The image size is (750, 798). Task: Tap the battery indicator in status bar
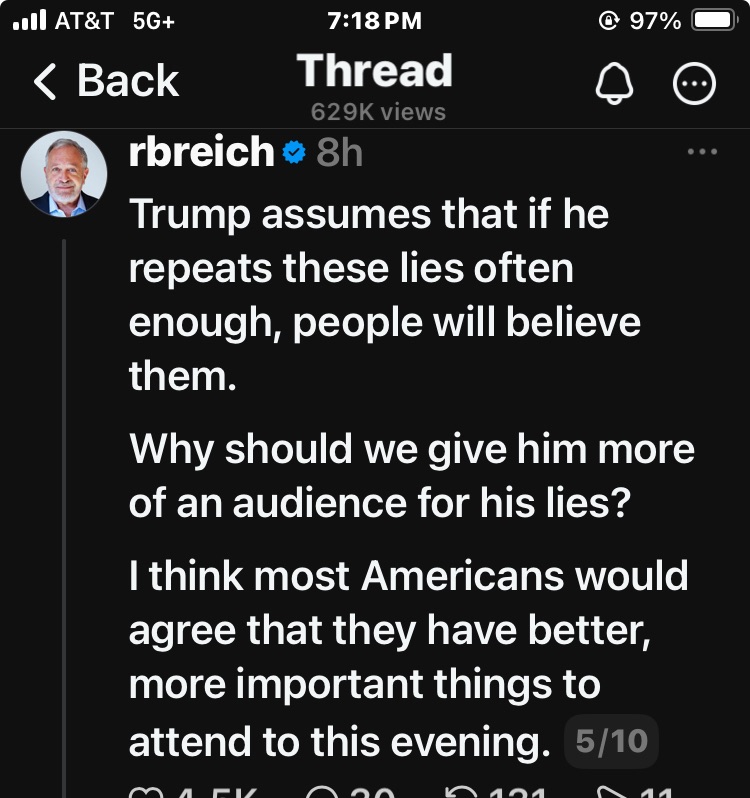pyautogui.click(x=714, y=21)
